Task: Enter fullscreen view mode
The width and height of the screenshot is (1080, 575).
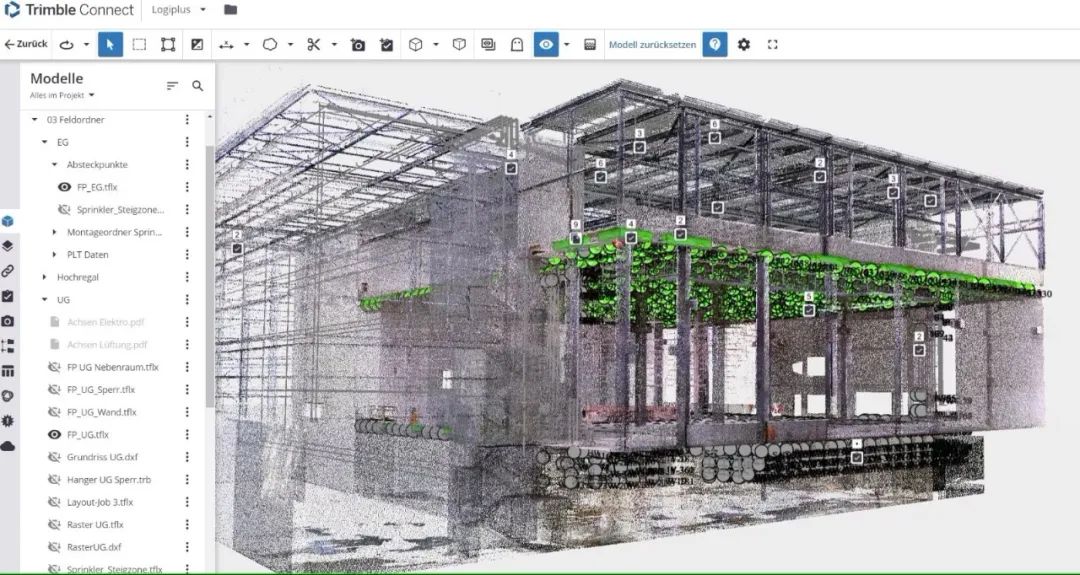Action: click(772, 44)
